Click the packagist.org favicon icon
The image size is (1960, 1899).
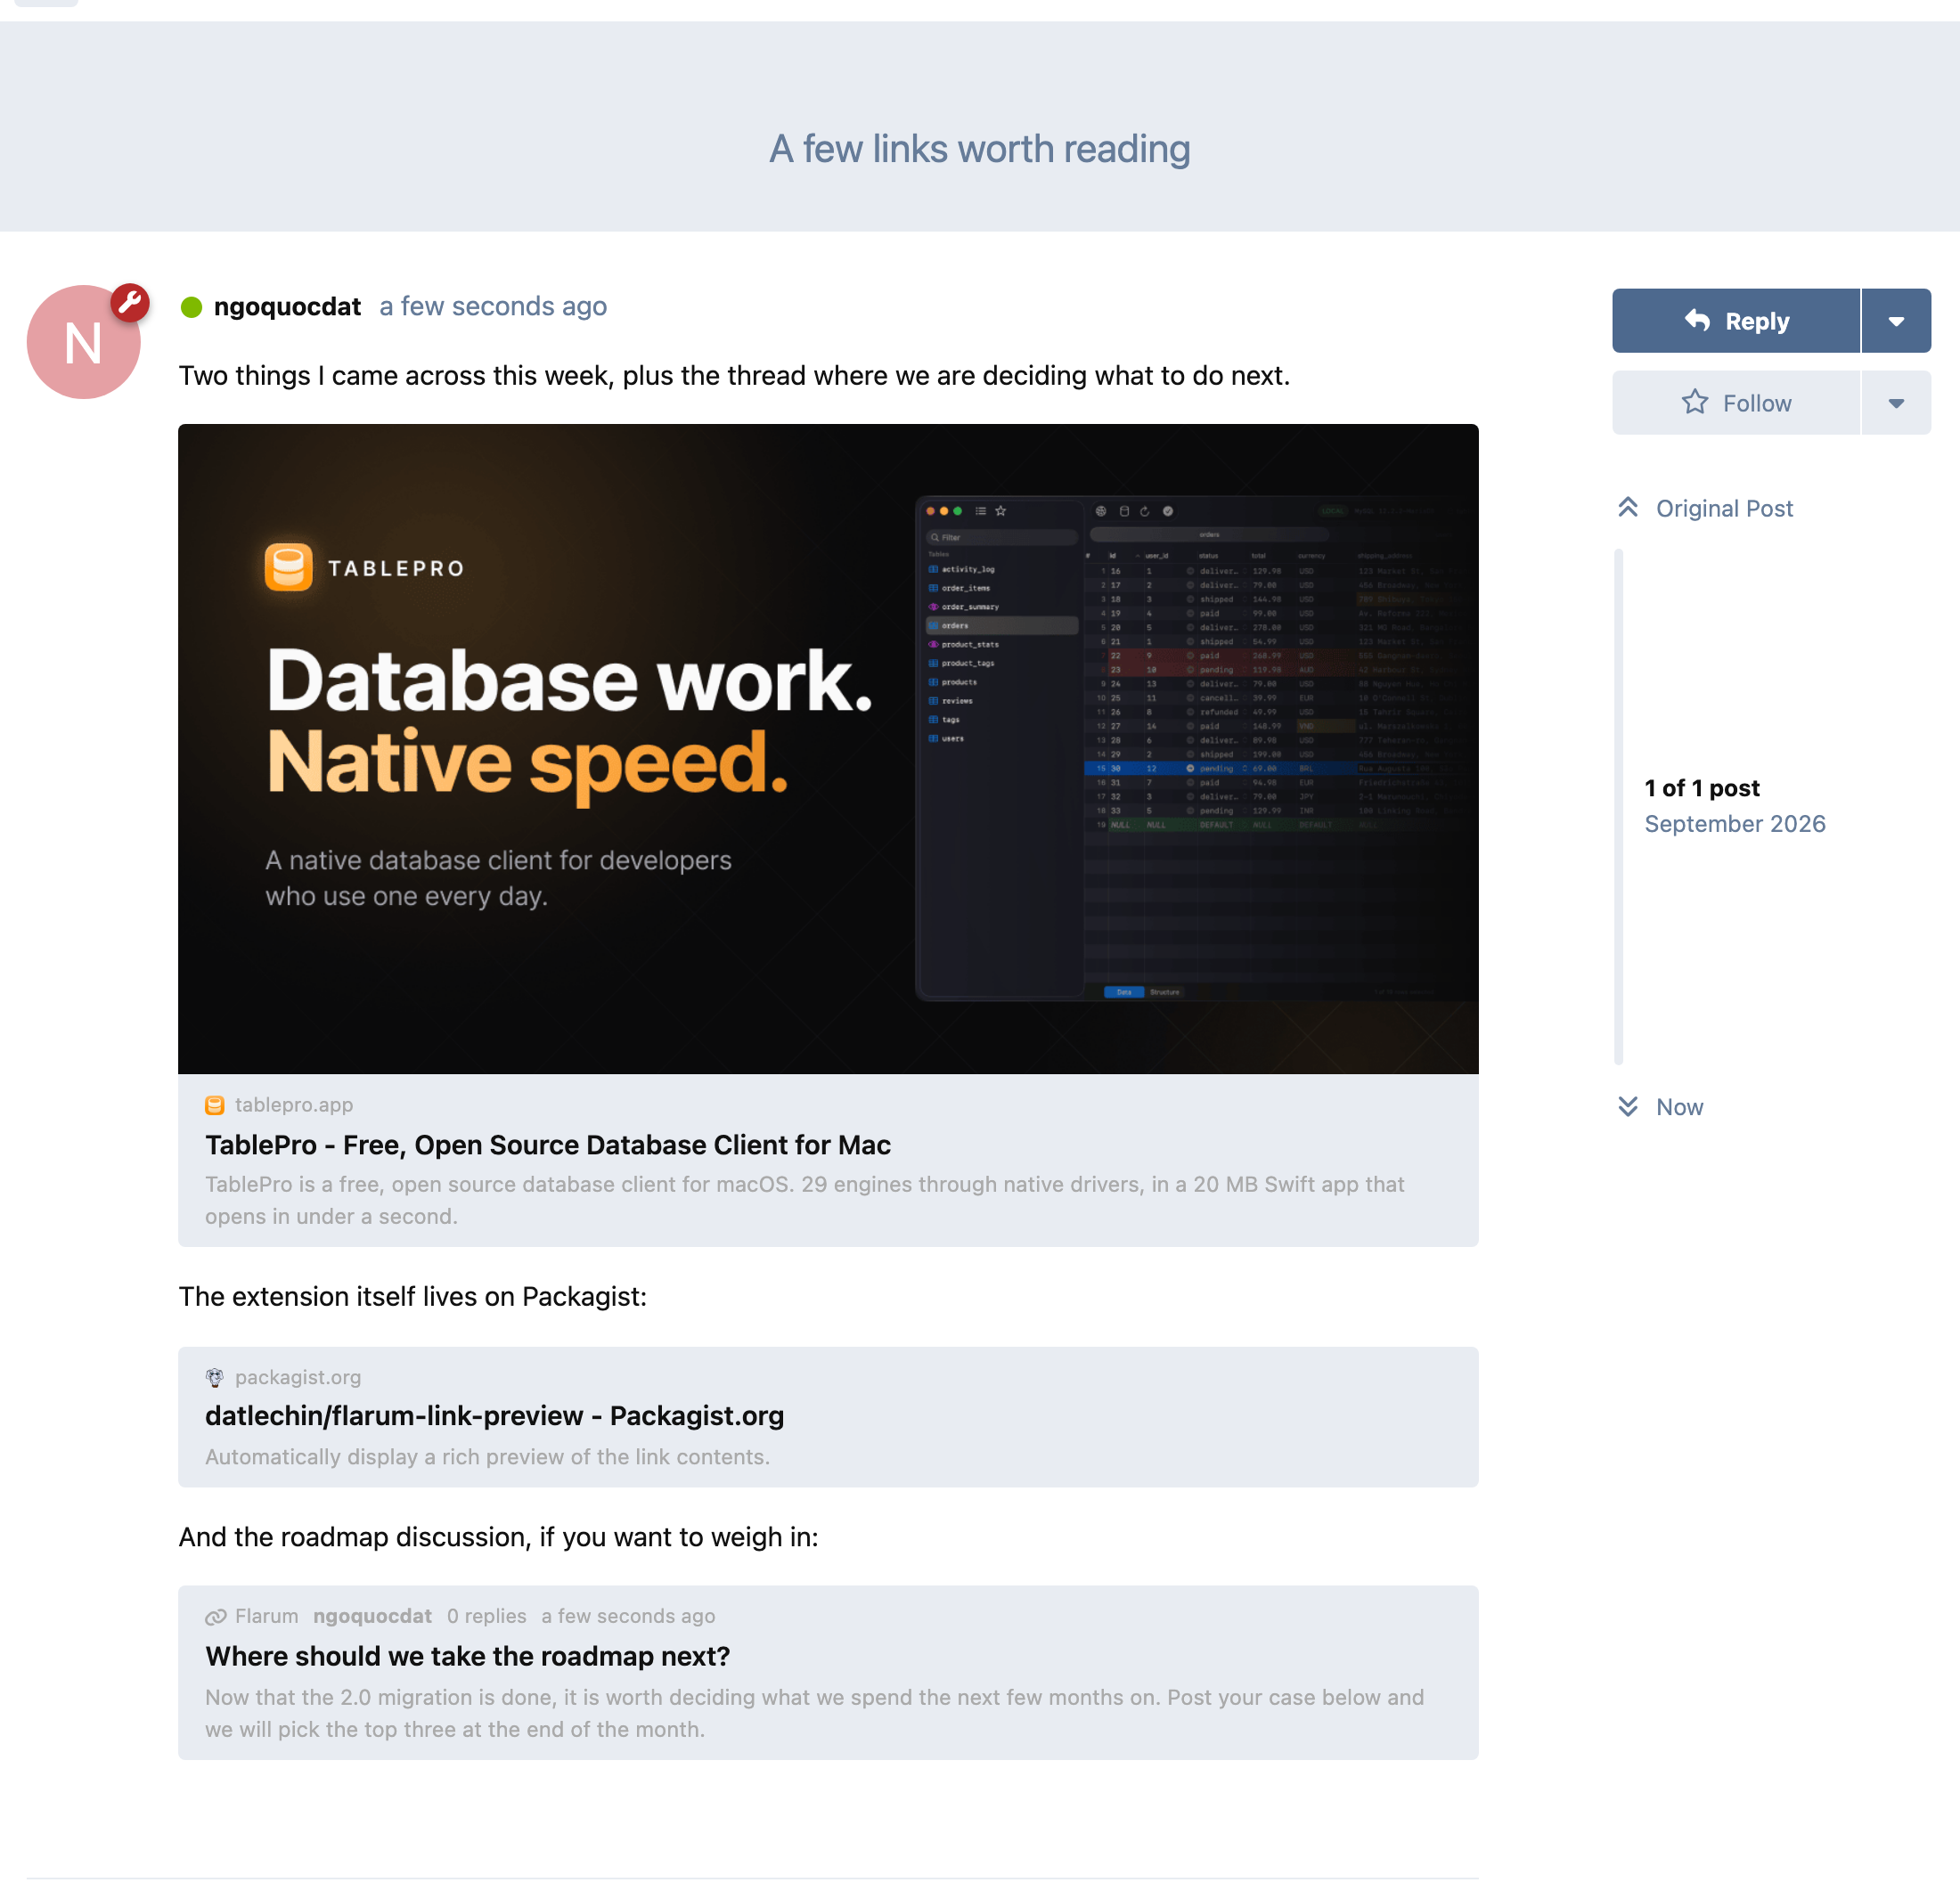[215, 1377]
